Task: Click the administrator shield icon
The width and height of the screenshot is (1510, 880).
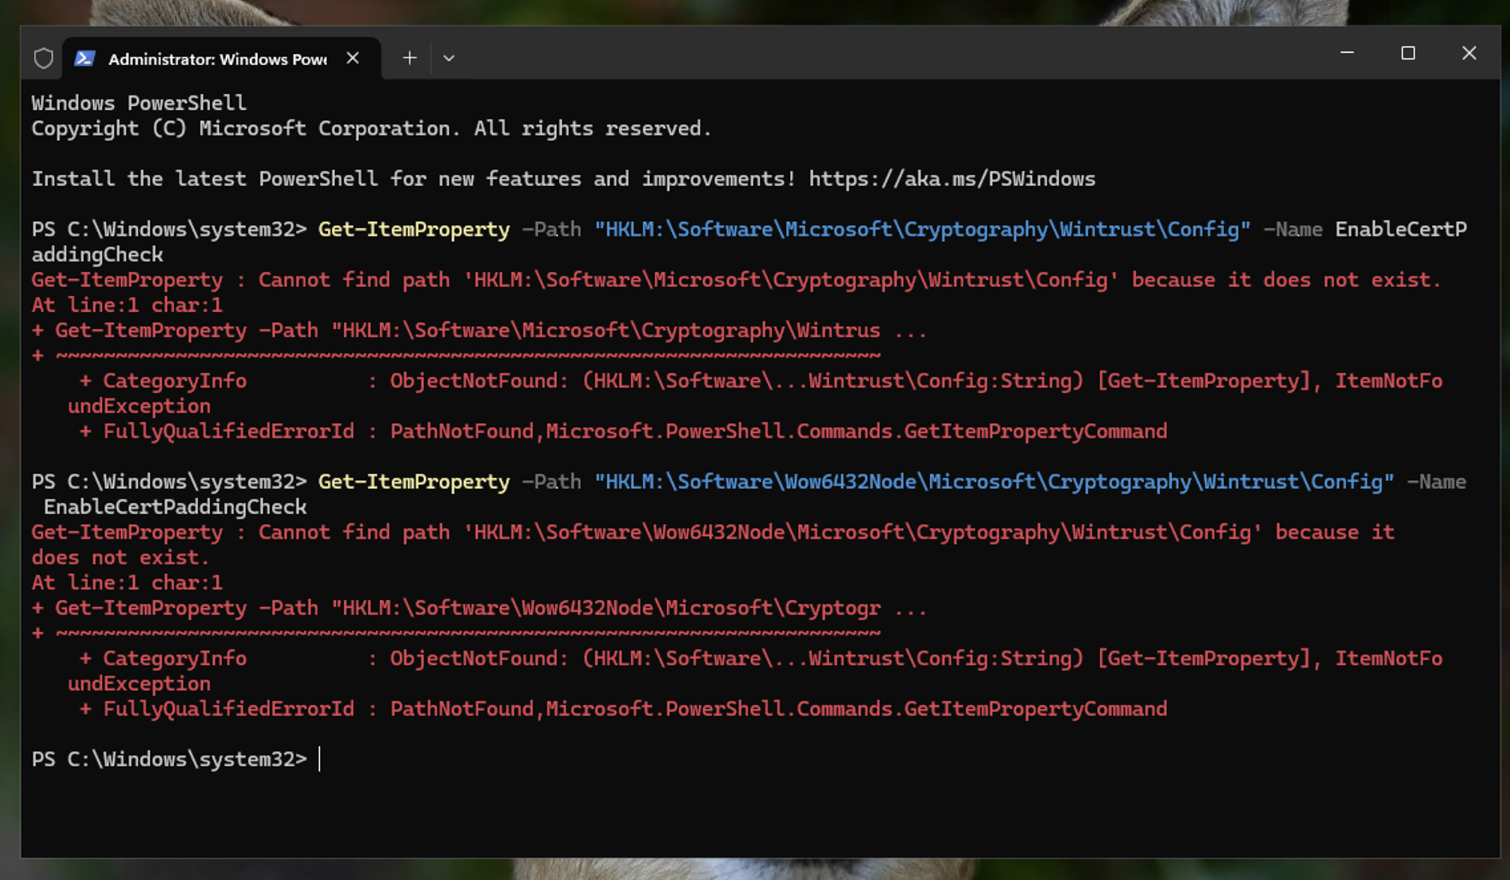Action: [x=43, y=58]
